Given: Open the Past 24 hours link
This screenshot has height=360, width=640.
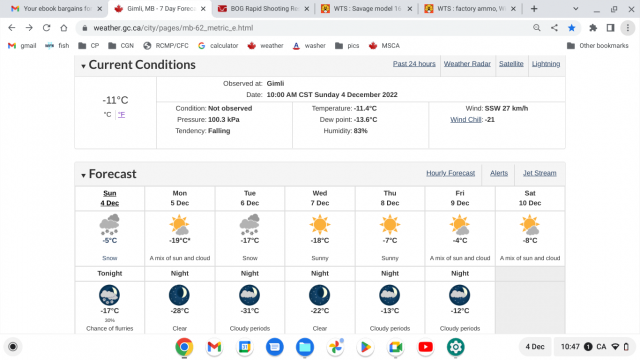Looking at the screenshot, I should tap(414, 64).
